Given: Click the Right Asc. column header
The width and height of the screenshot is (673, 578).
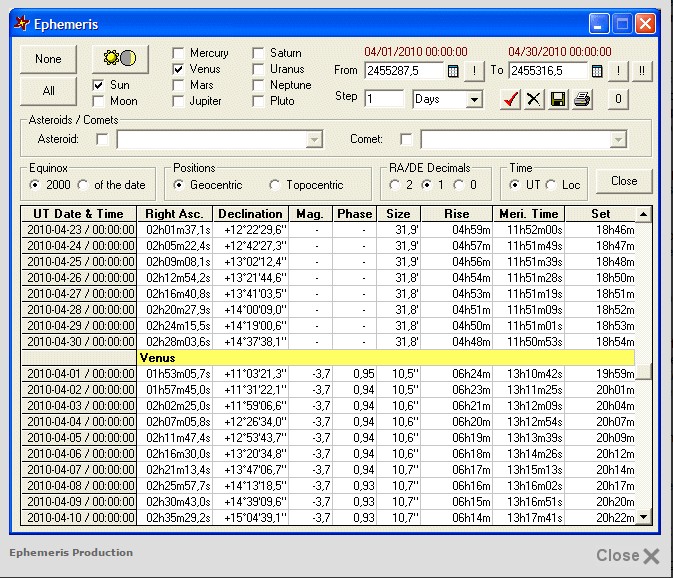Looking at the screenshot, I should [x=174, y=214].
